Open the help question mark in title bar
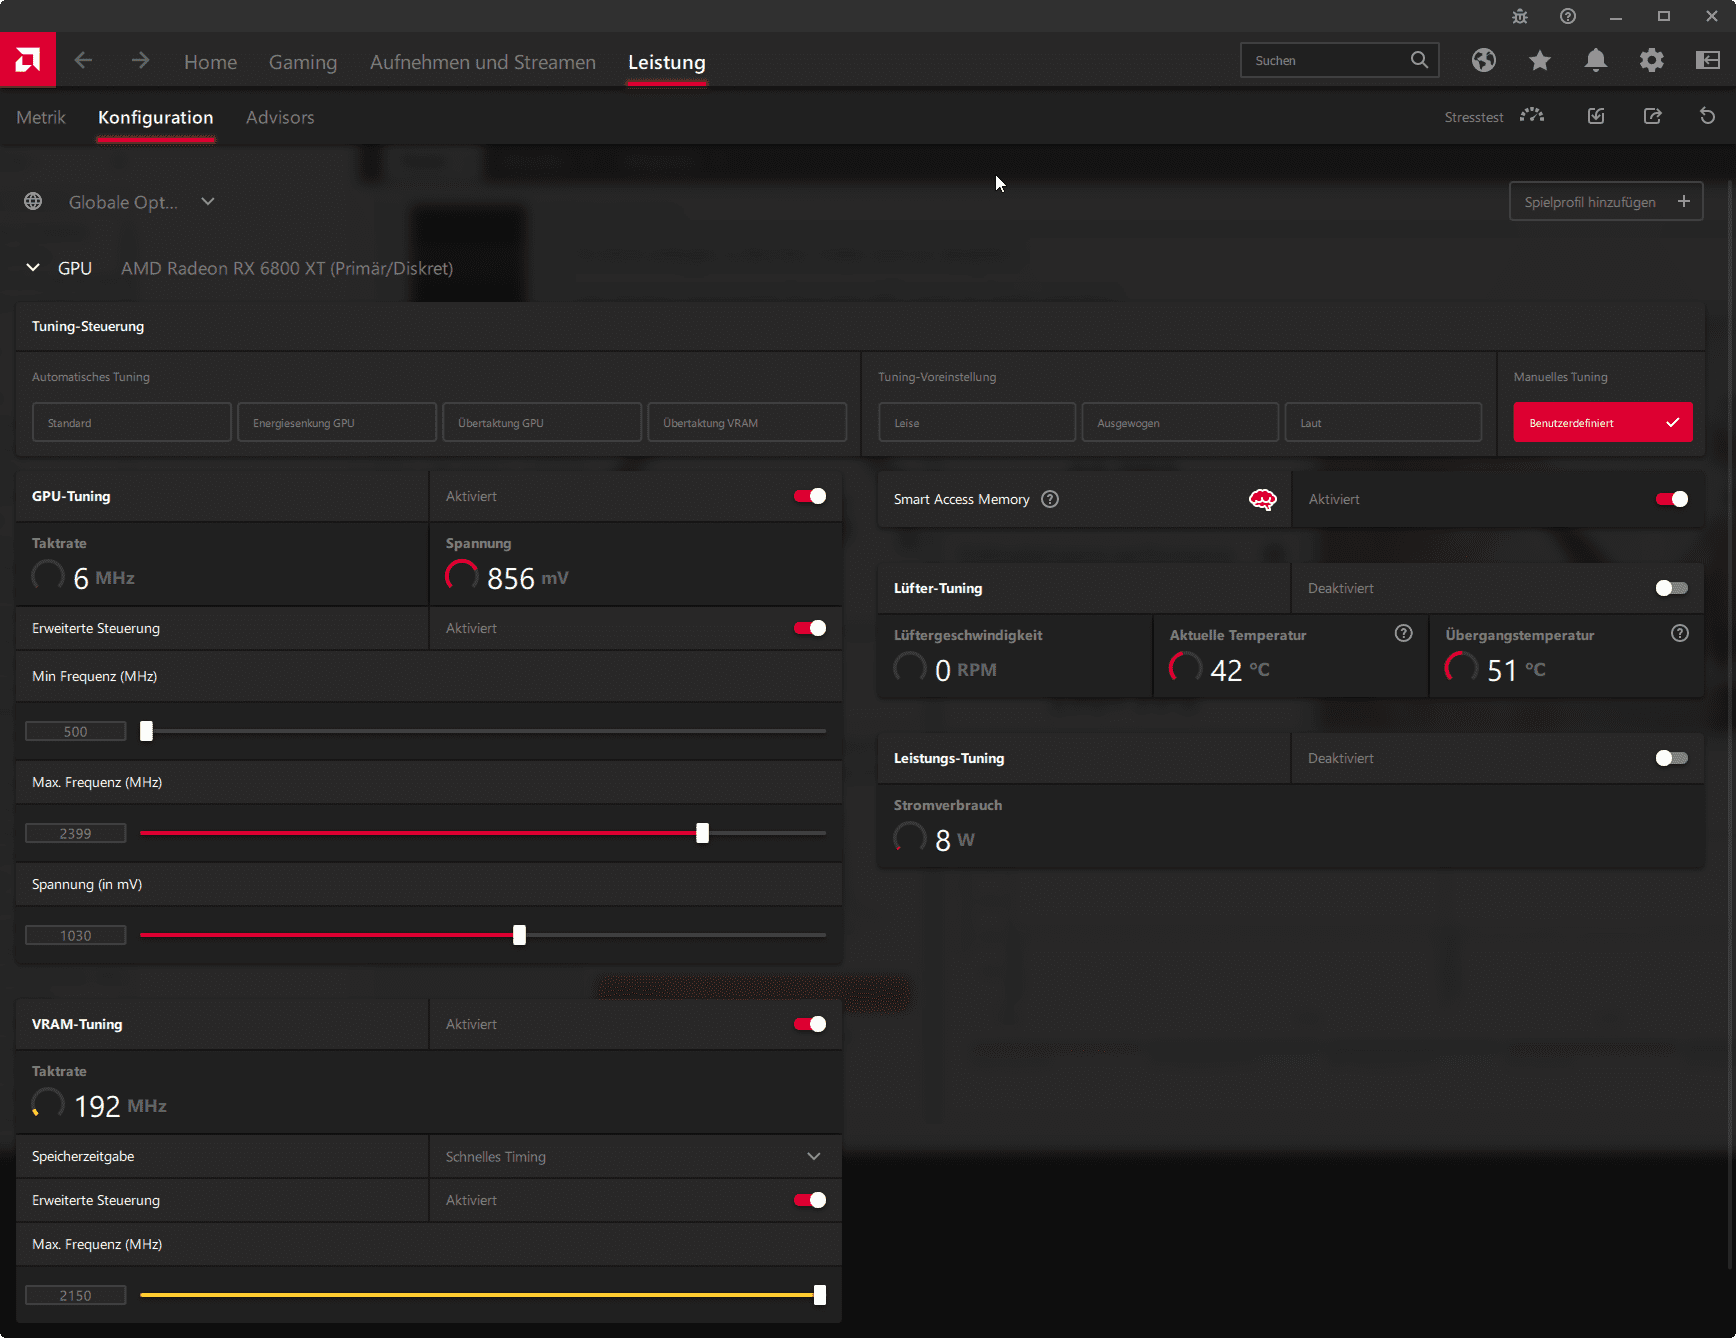This screenshot has width=1736, height=1338. click(1568, 16)
